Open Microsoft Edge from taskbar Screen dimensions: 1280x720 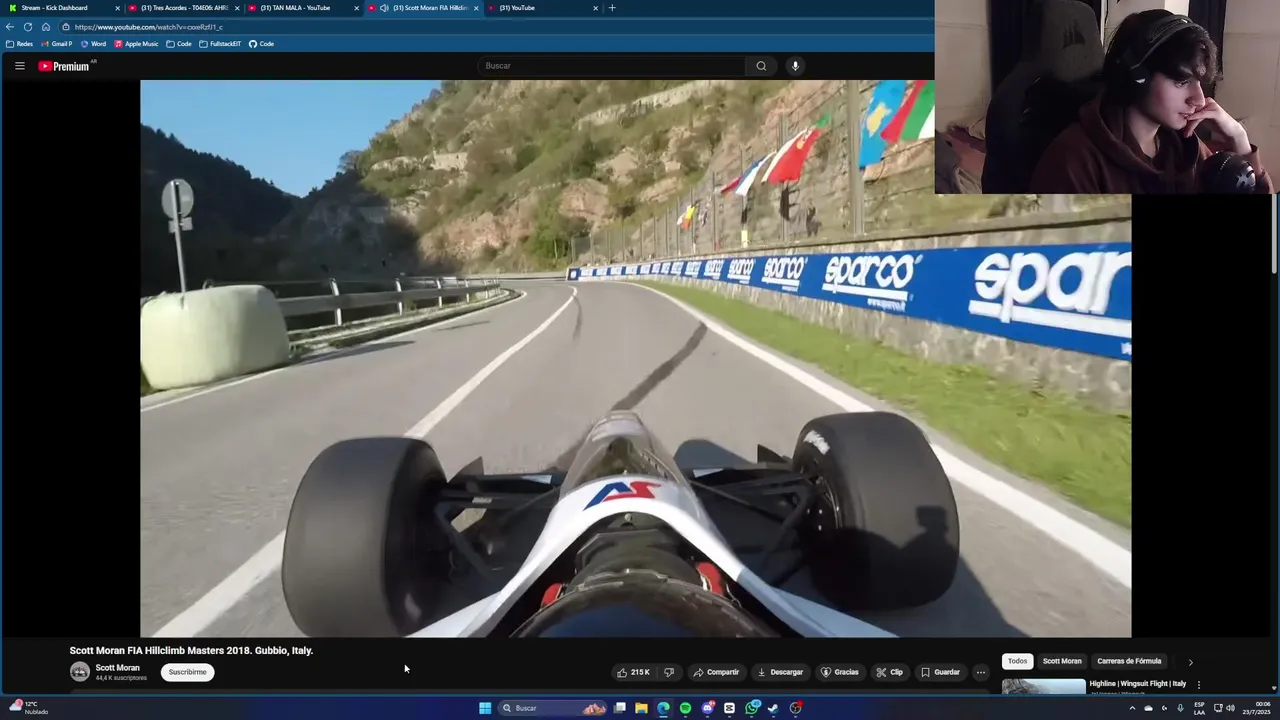[663, 708]
